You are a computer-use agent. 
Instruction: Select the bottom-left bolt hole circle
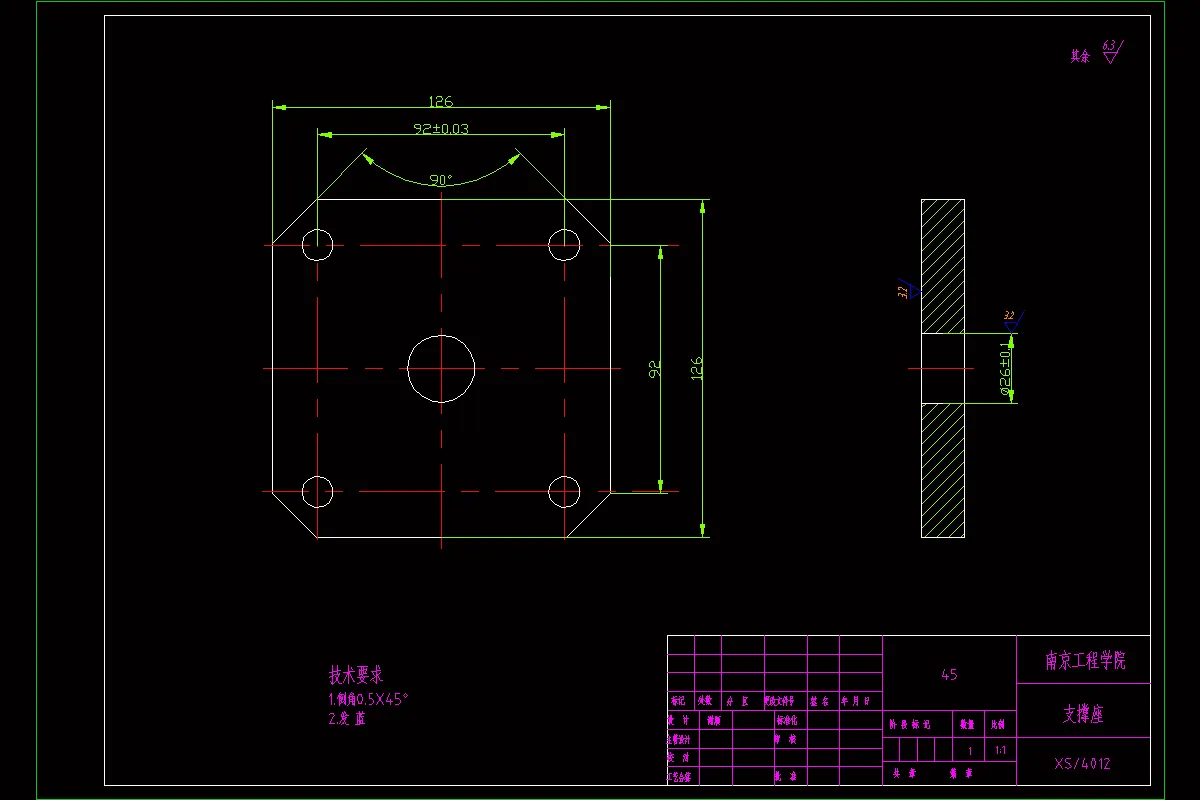pyautogui.click(x=318, y=491)
